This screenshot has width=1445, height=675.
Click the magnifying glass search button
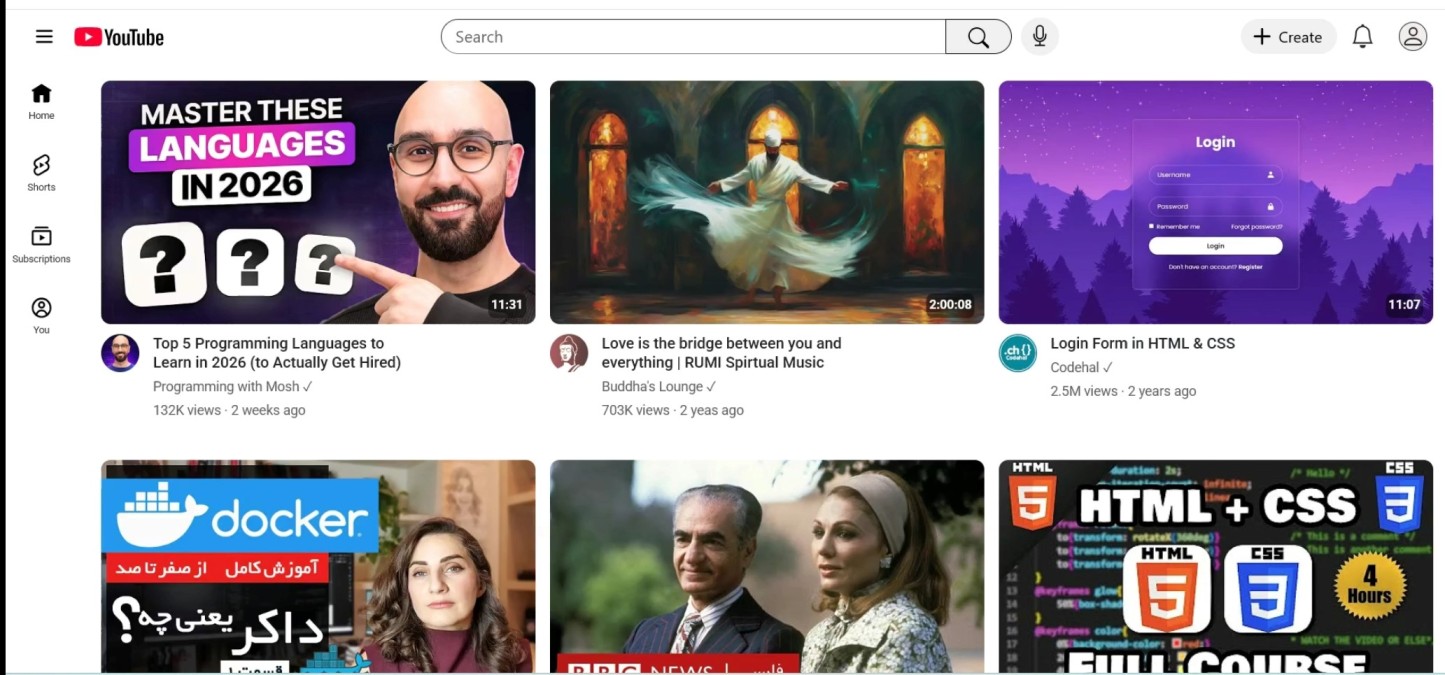(978, 37)
